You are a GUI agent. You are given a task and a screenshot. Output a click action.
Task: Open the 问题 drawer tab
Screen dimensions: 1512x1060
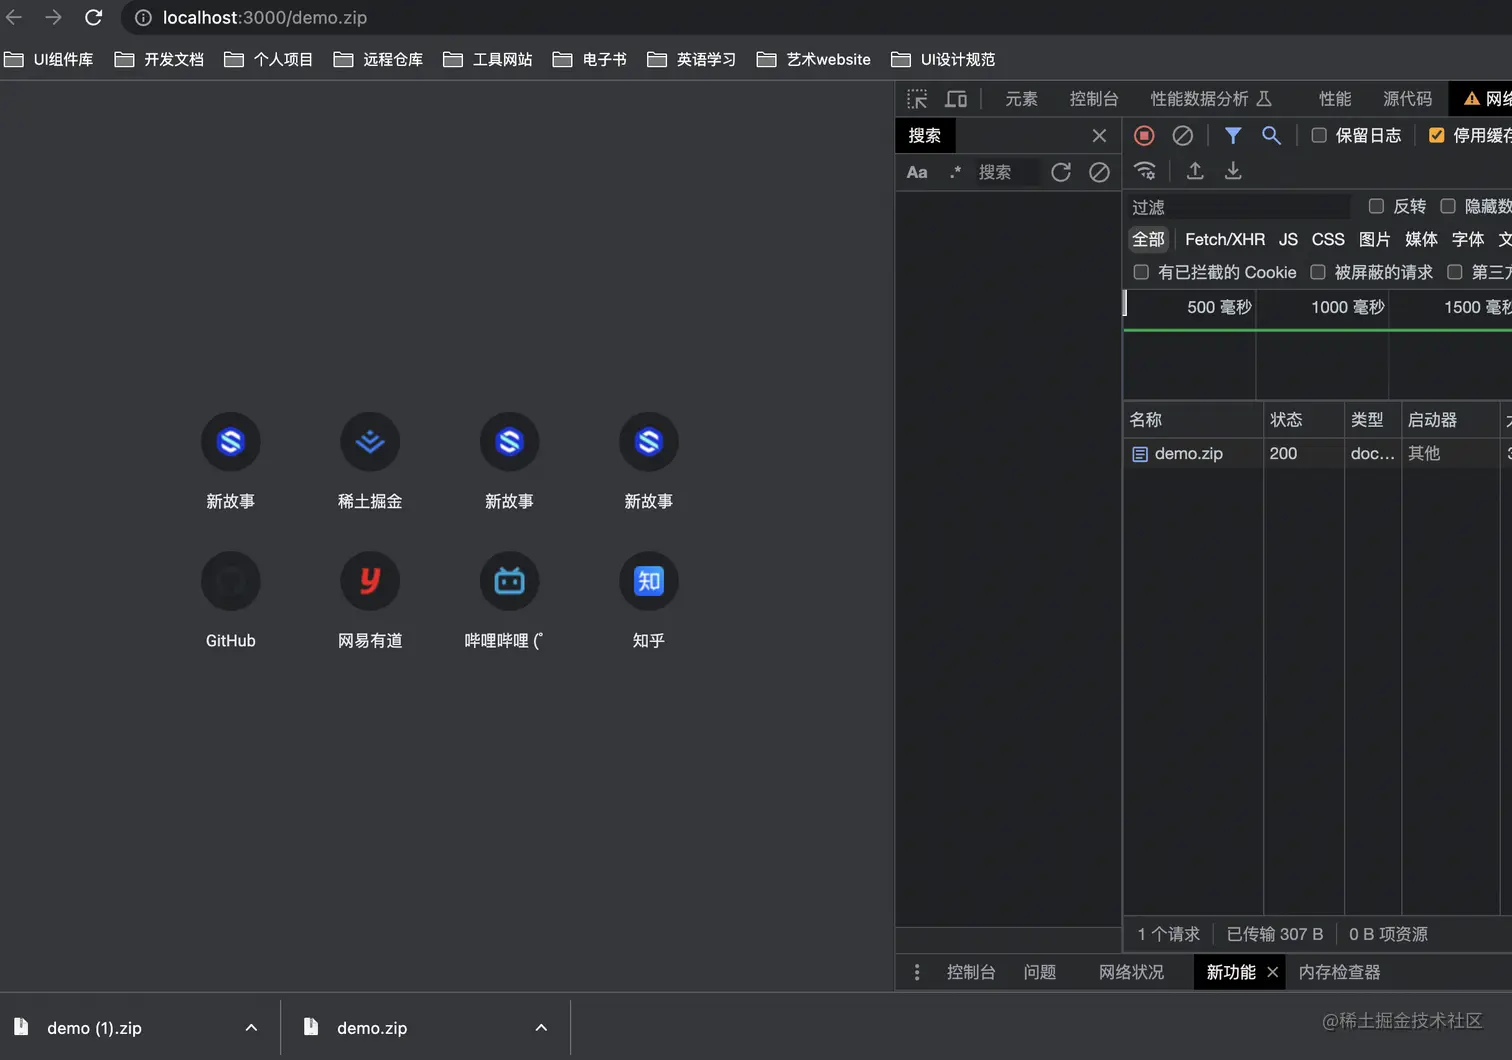1040,972
